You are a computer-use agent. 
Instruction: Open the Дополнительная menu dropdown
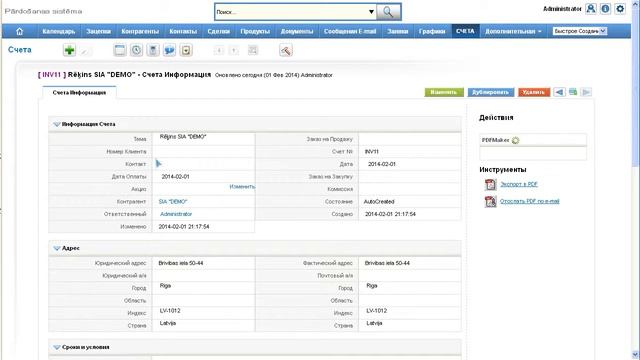coord(513,31)
